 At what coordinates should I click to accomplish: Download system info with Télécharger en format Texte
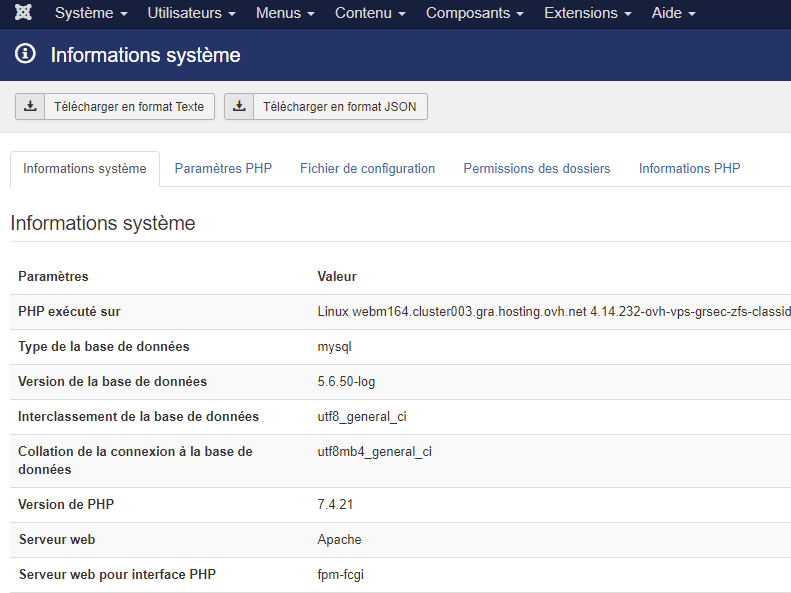coord(115,106)
